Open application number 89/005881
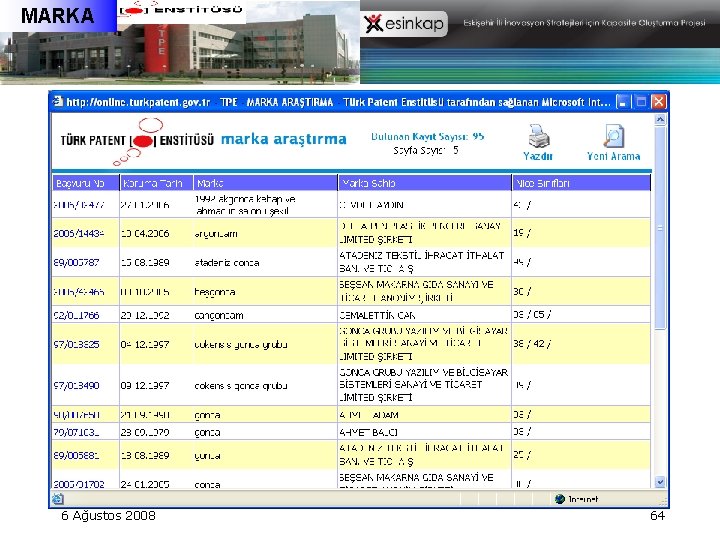Viewport: 720px width, 540px height. coord(76,456)
